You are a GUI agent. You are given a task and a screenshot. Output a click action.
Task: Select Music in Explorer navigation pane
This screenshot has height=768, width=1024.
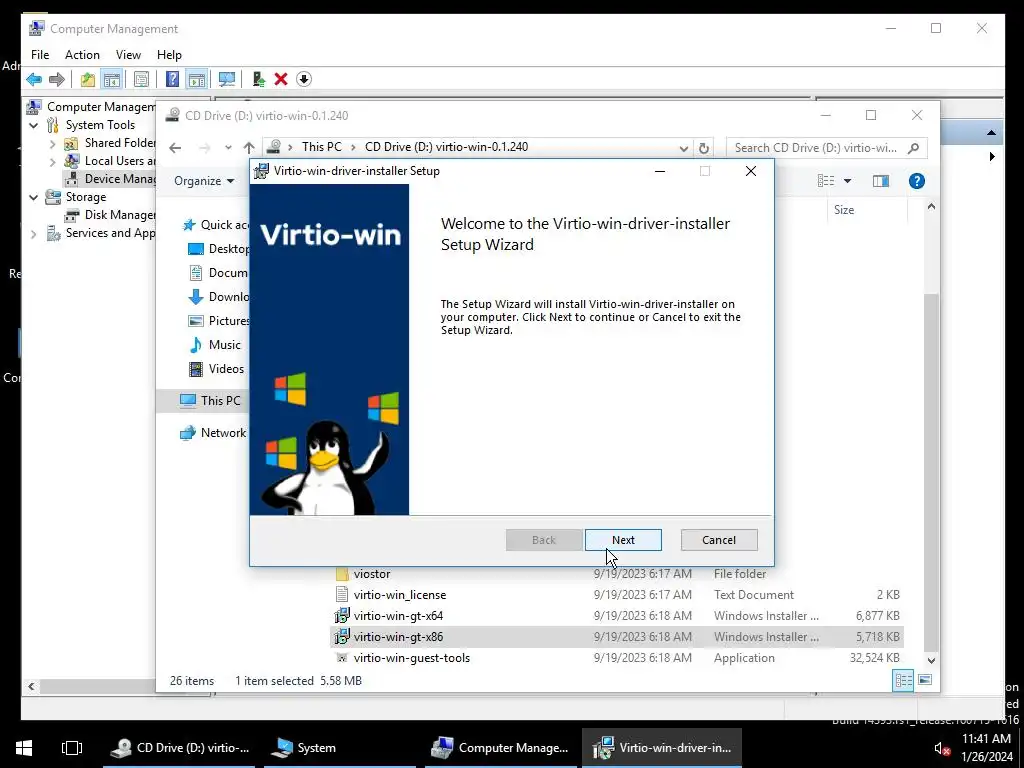tap(215, 345)
